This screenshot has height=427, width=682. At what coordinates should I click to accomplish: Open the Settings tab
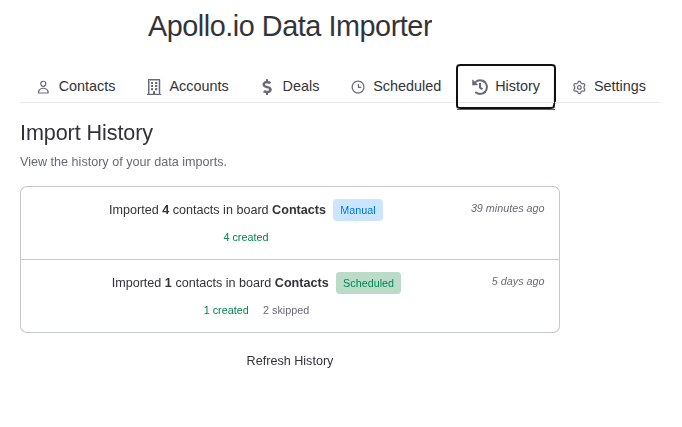click(x=609, y=87)
